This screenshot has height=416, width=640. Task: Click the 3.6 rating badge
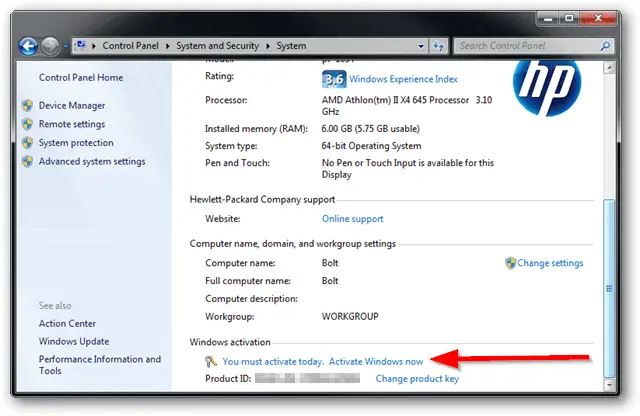(x=334, y=79)
